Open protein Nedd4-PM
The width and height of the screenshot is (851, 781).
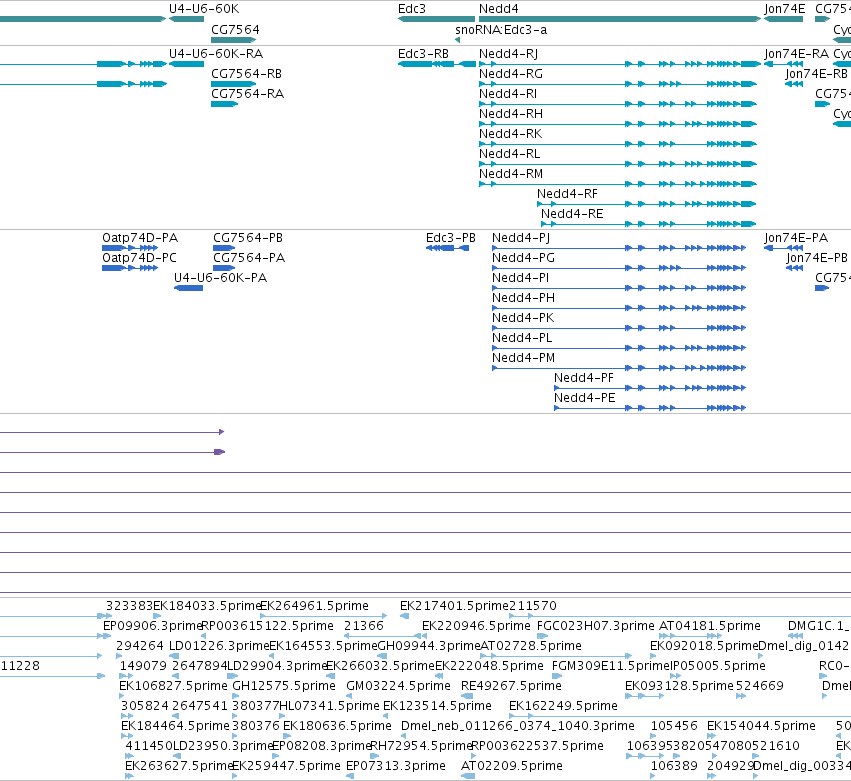(x=619, y=368)
